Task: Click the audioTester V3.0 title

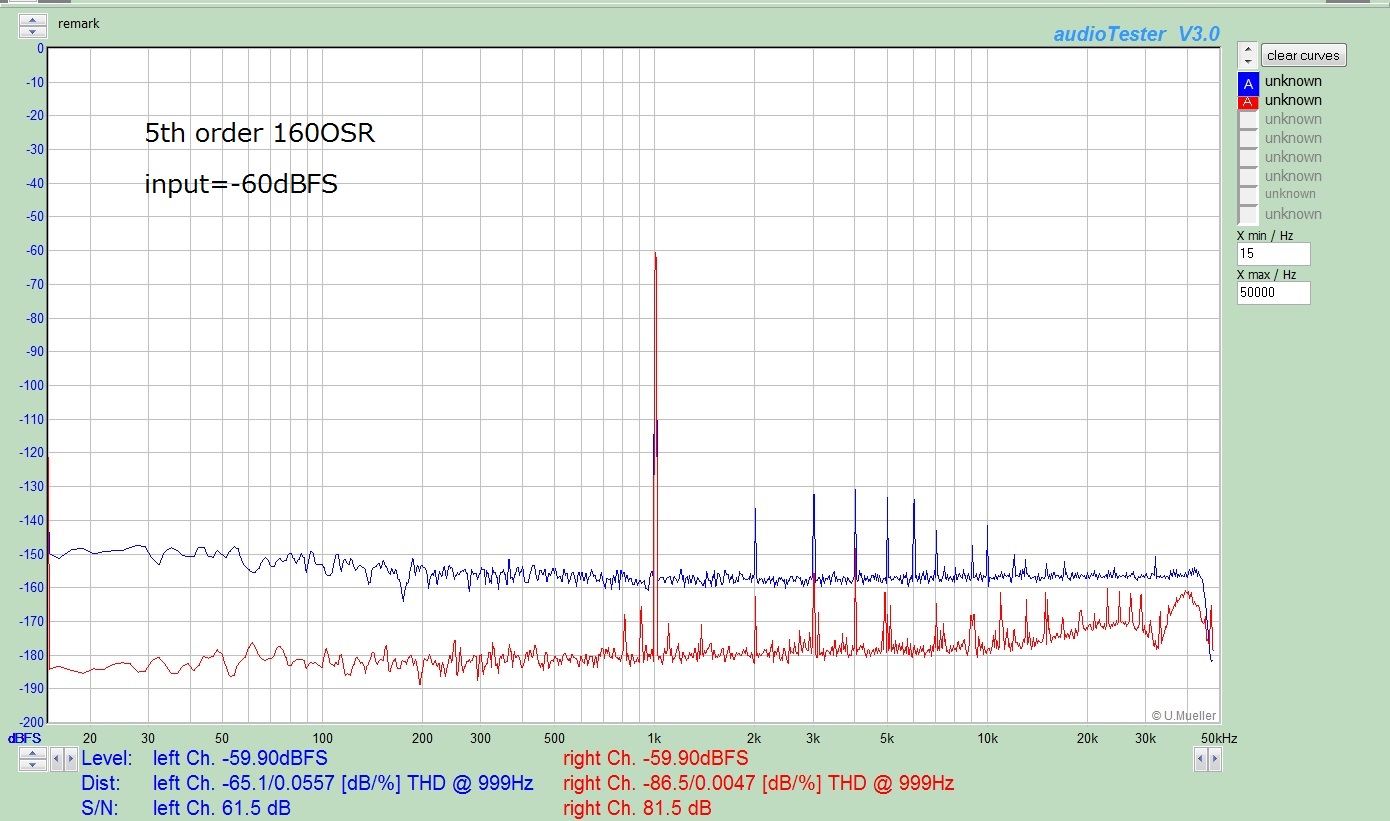Action: (x=1136, y=34)
